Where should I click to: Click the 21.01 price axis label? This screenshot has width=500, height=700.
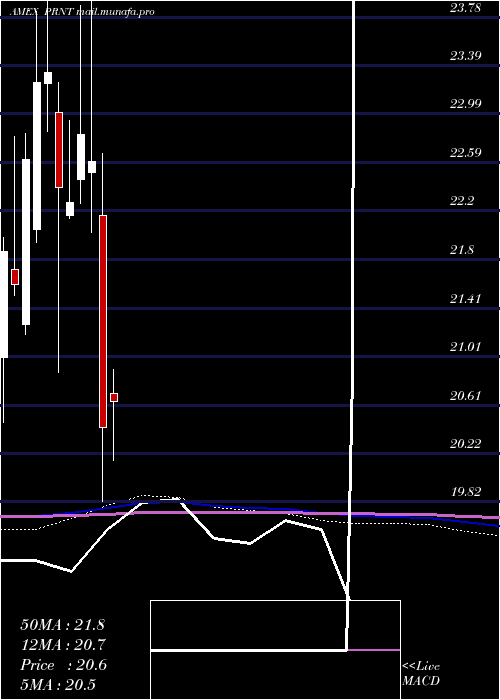466,346
